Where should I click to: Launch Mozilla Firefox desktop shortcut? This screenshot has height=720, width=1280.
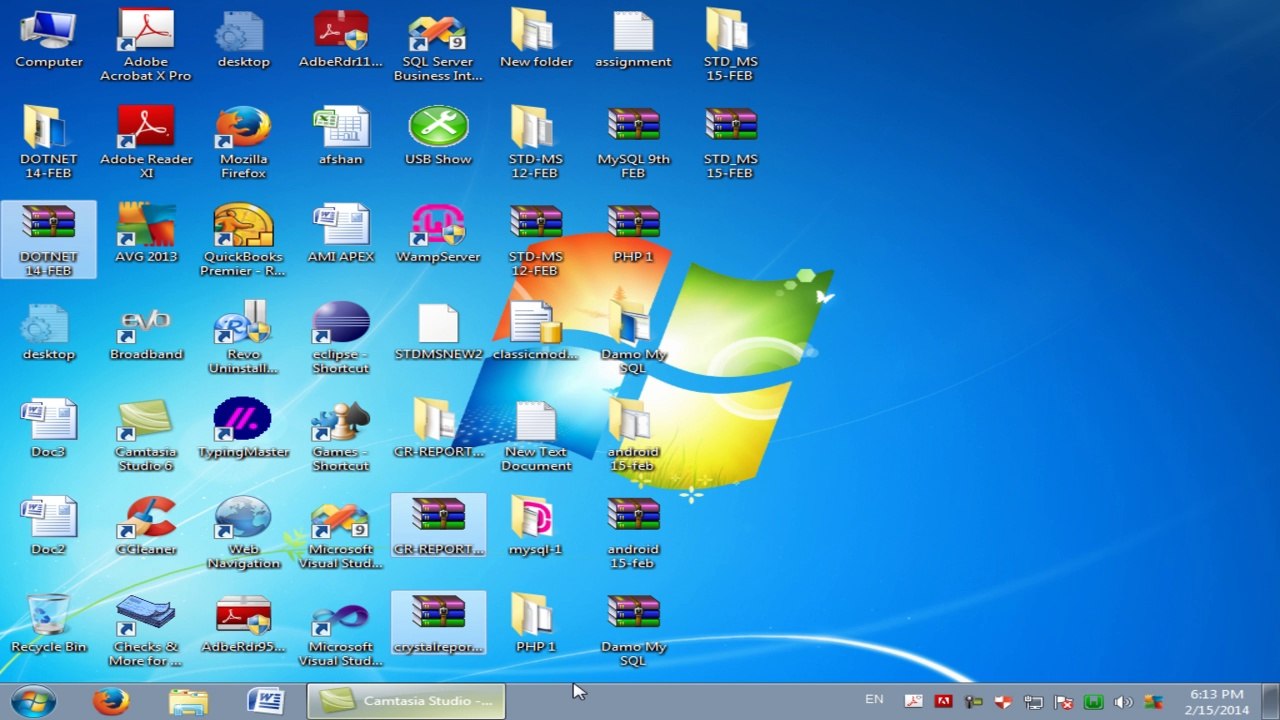coord(243,143)
